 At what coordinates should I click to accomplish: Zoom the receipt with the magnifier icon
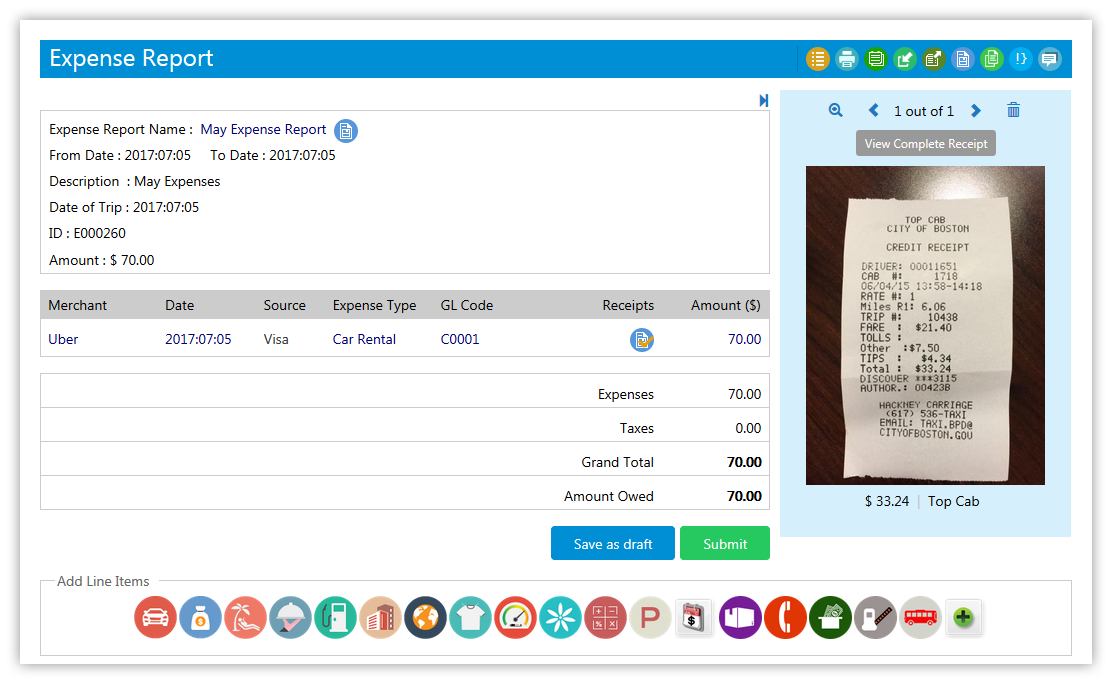(x=835, y=110)
